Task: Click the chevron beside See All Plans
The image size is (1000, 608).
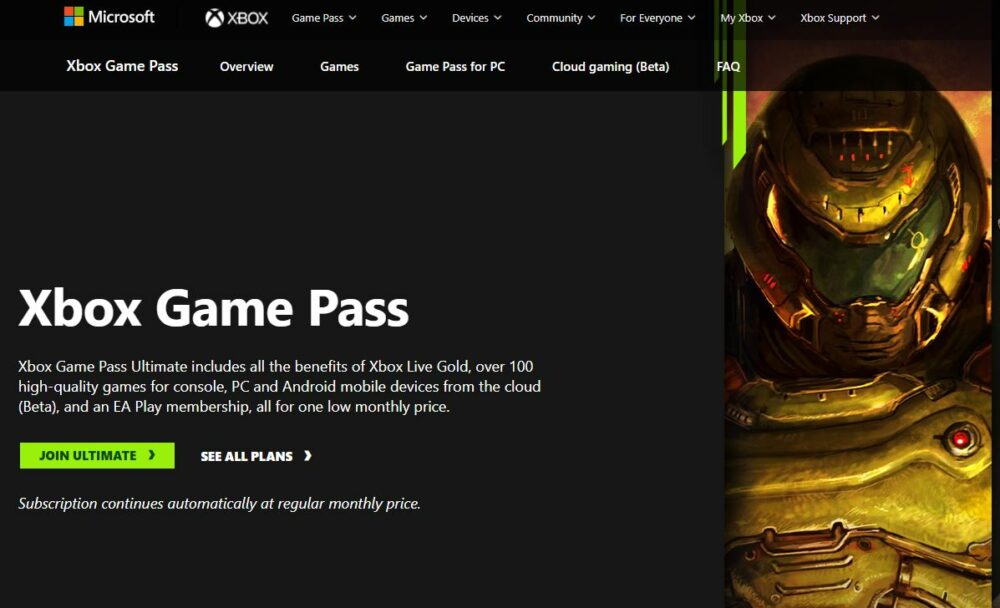Action: point(307,456)
